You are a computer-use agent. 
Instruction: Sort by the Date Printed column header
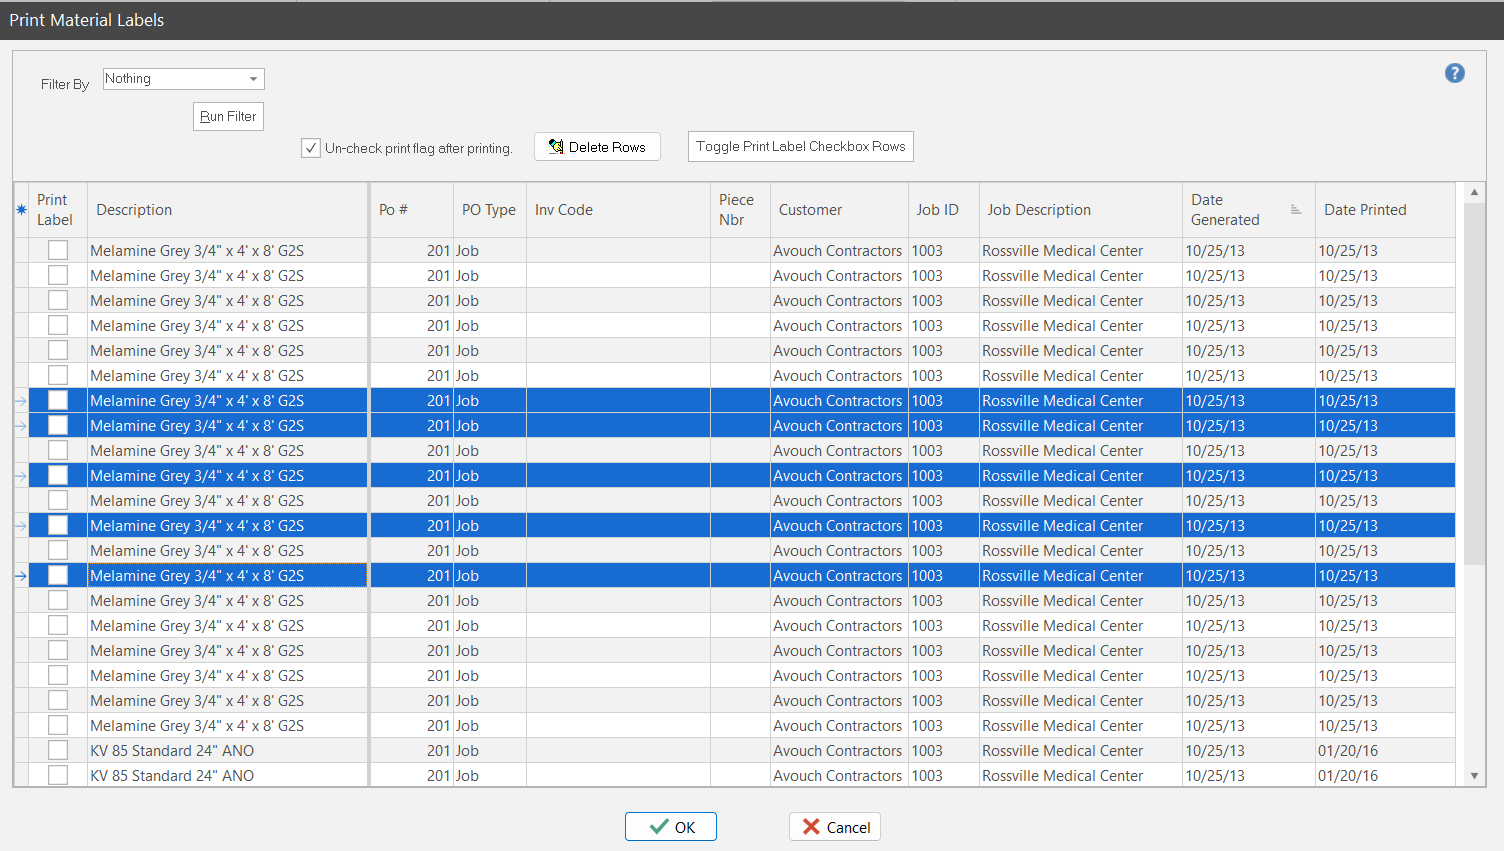click(x=1365, y=210)
